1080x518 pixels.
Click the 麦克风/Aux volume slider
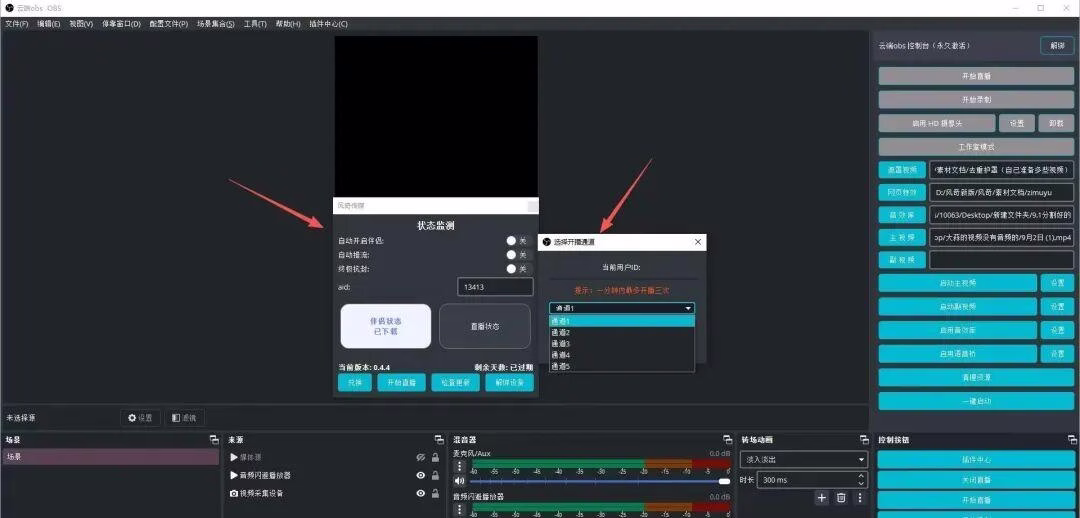[x=600, y=481]
